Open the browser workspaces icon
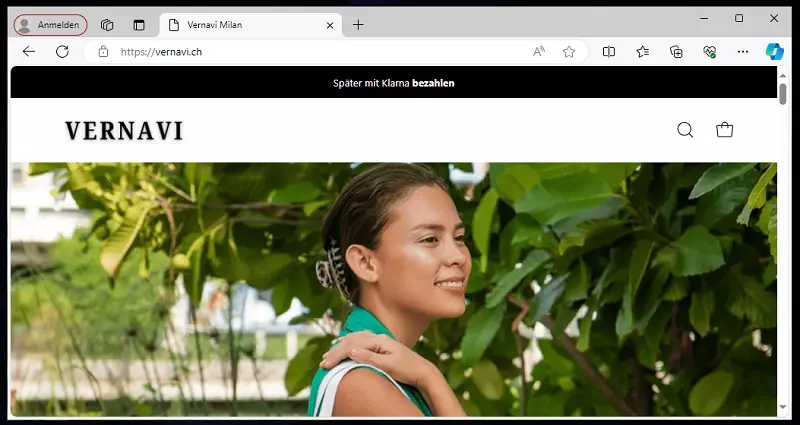Image resolution: width=800 pixels, height=425 pixels. point(107,25)
